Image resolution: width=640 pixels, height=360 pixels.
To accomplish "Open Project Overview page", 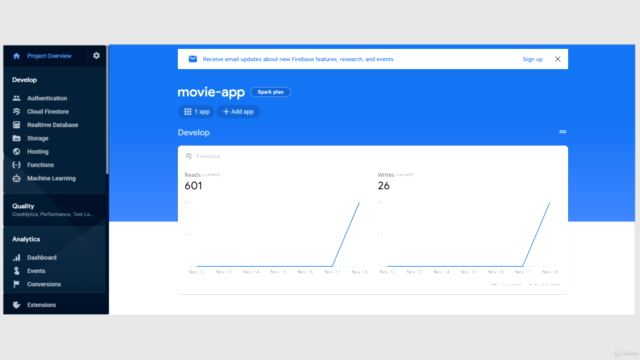I will pos(49,56).
